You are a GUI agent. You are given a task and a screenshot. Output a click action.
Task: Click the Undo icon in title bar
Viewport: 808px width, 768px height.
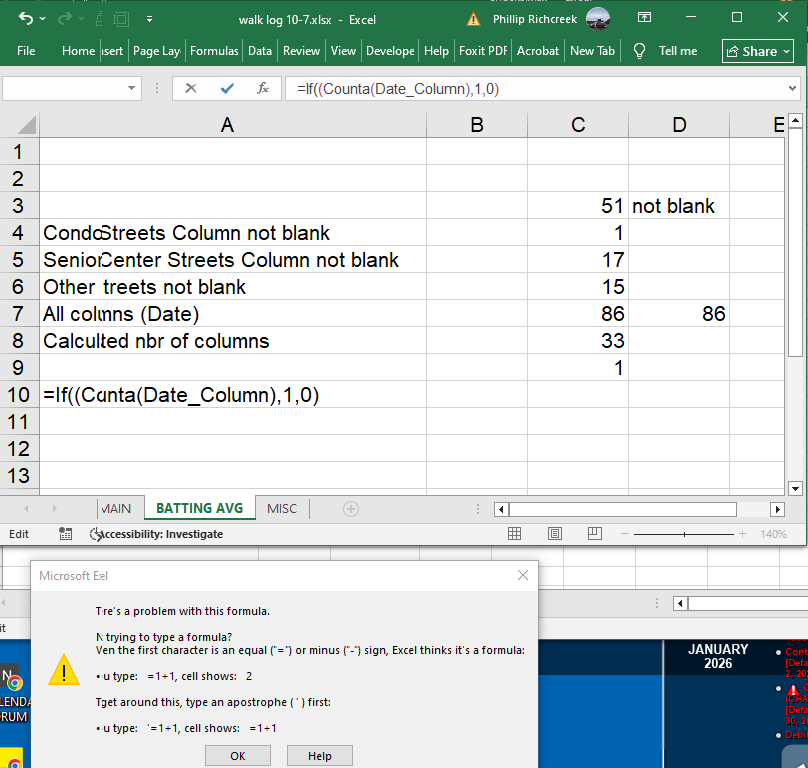[x=26, y=19]
